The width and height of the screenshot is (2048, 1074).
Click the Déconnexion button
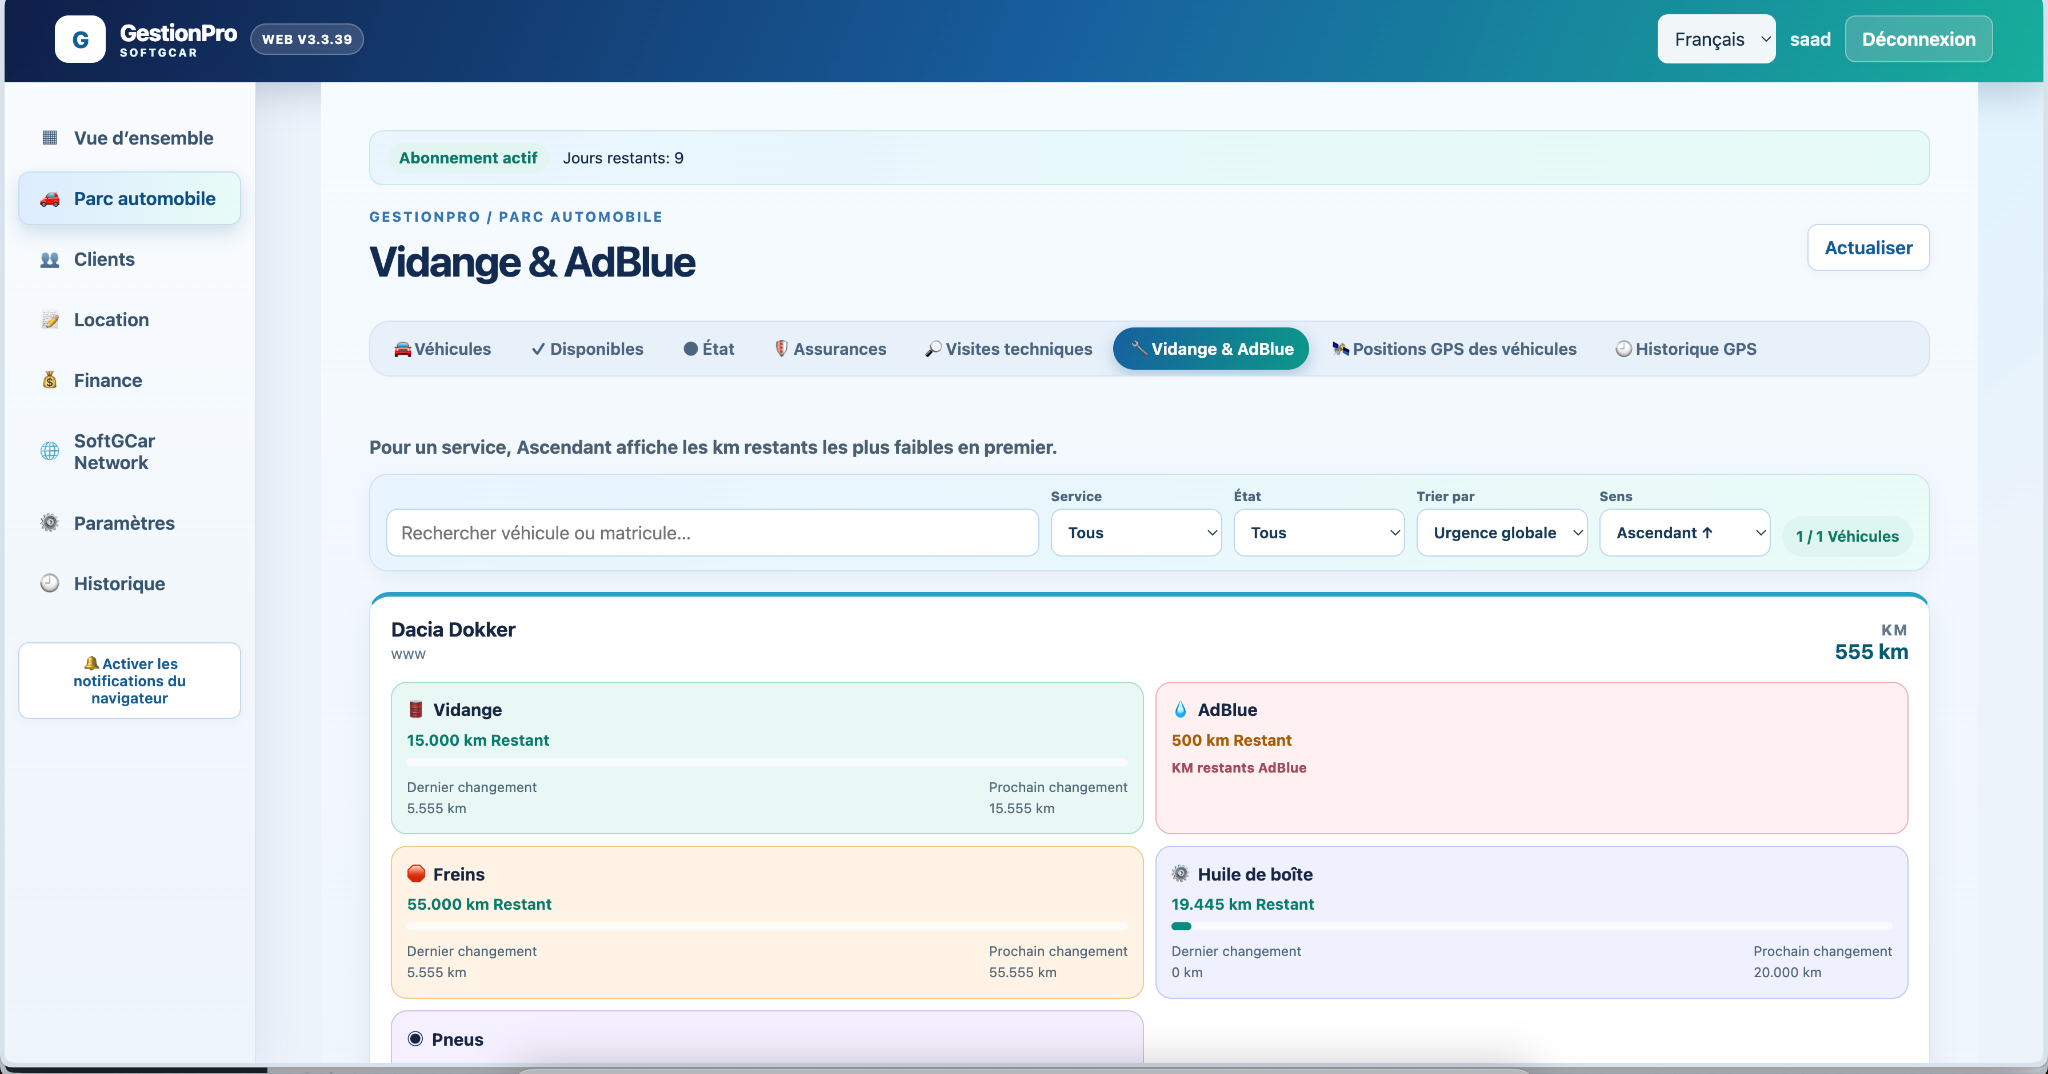[x=1918, y=39]
